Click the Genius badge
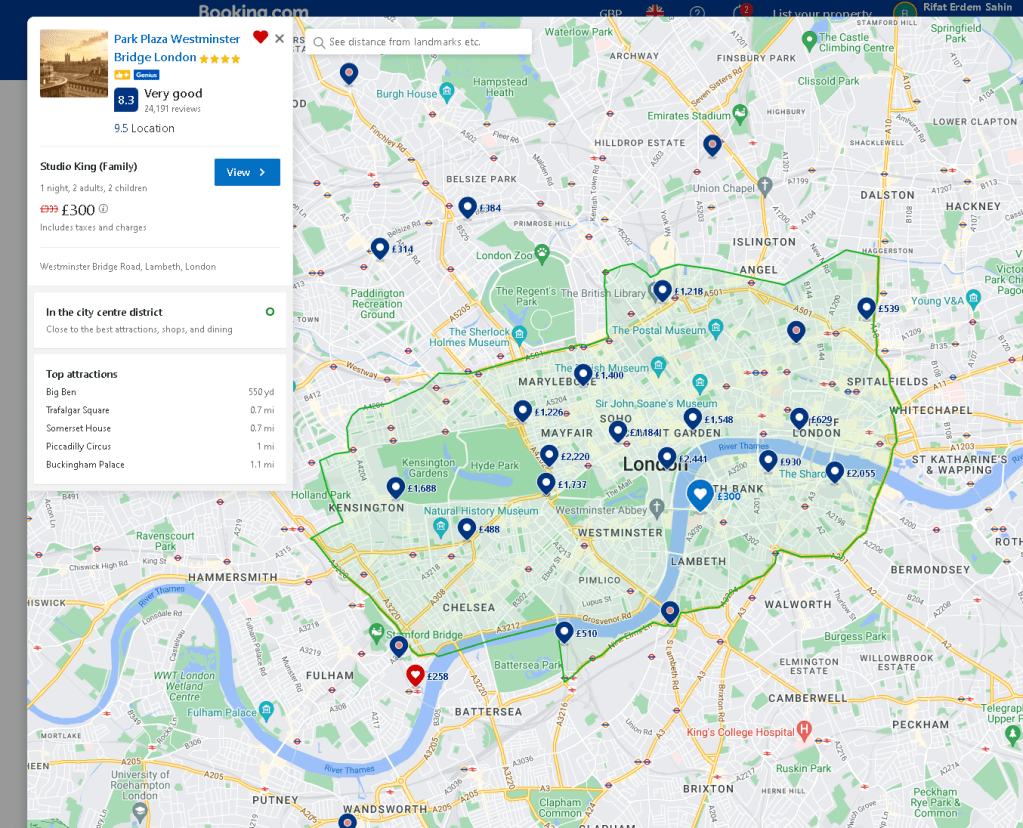Screen dimensions: 1023x828 (147, 75)
